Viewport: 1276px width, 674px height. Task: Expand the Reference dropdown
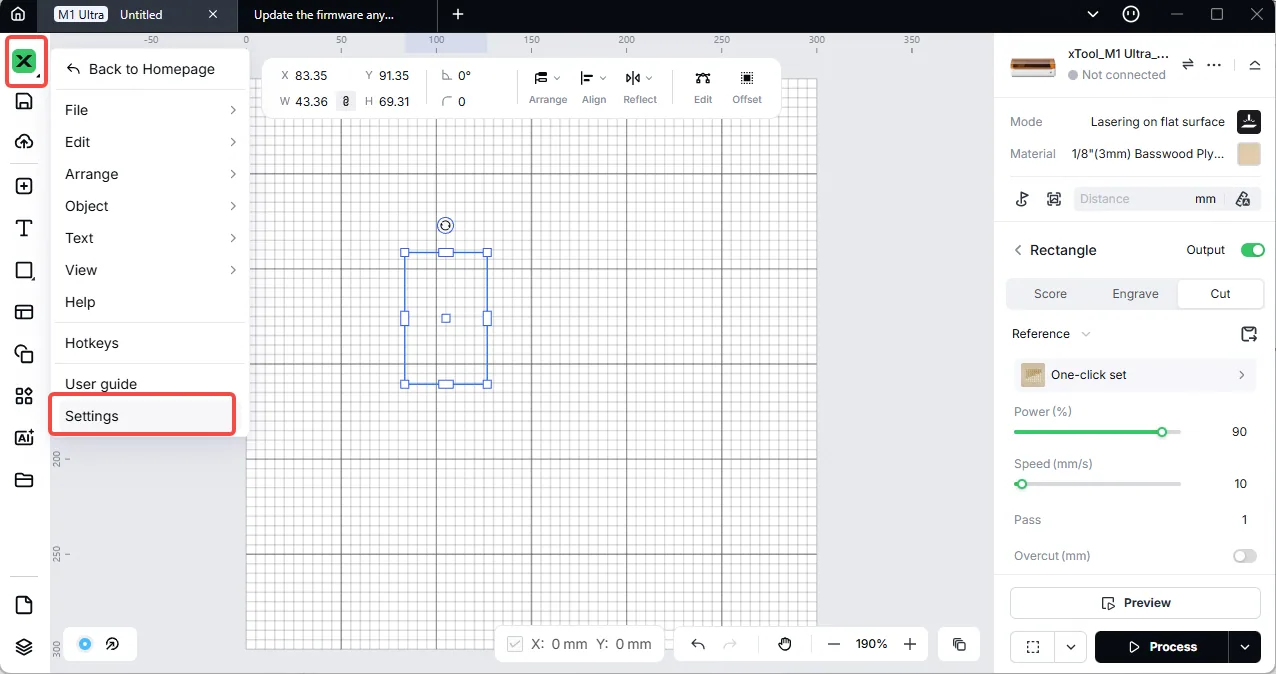pyautogui.click(x=1051, y=334)
